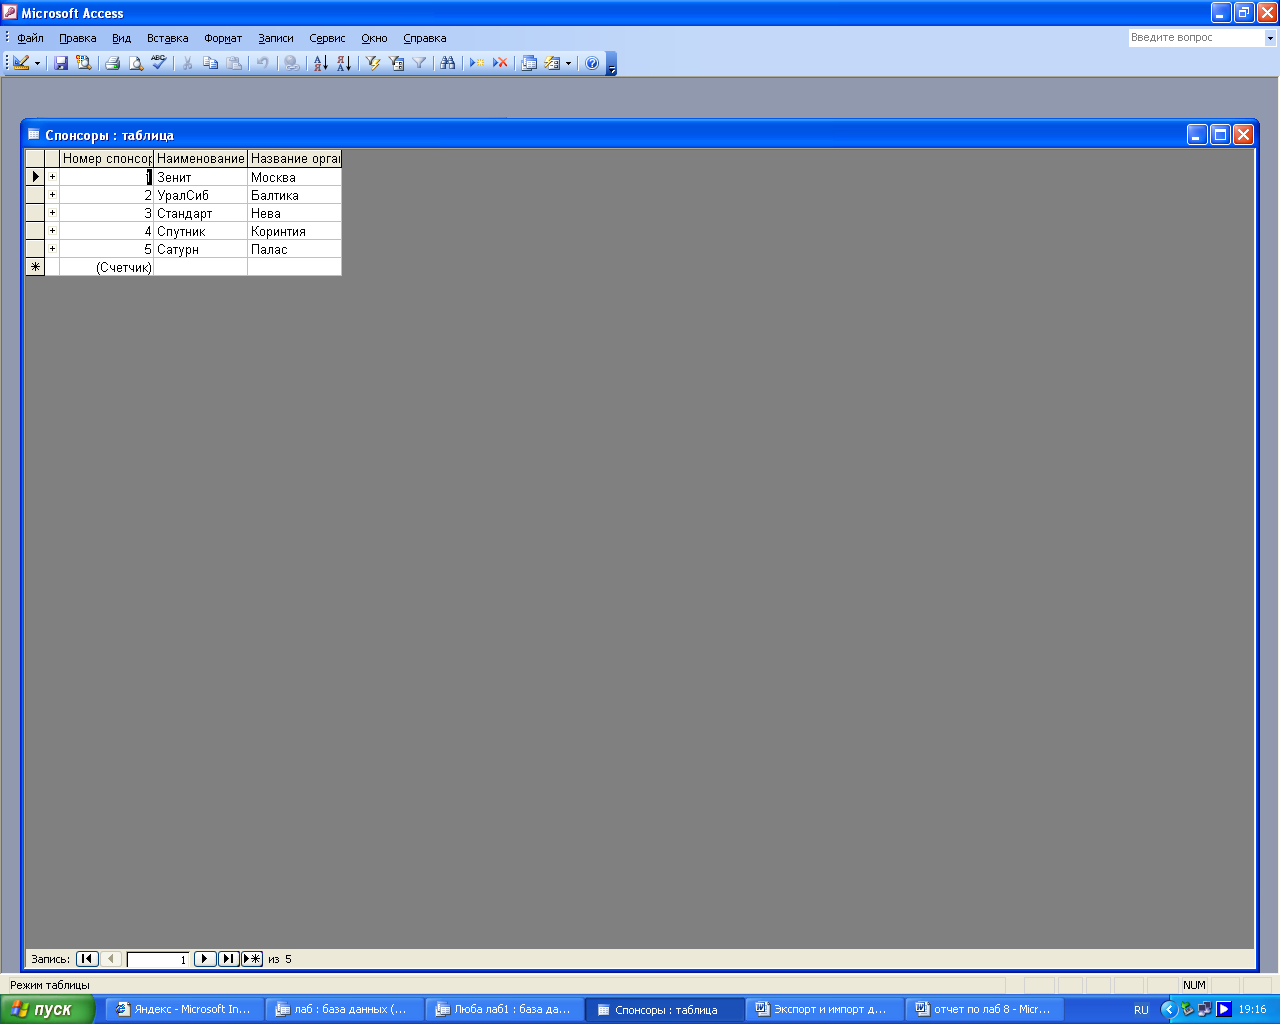This screenshot has width=1280, height=1024.
Task: Open the Вид menu
Action: (121, 38)
